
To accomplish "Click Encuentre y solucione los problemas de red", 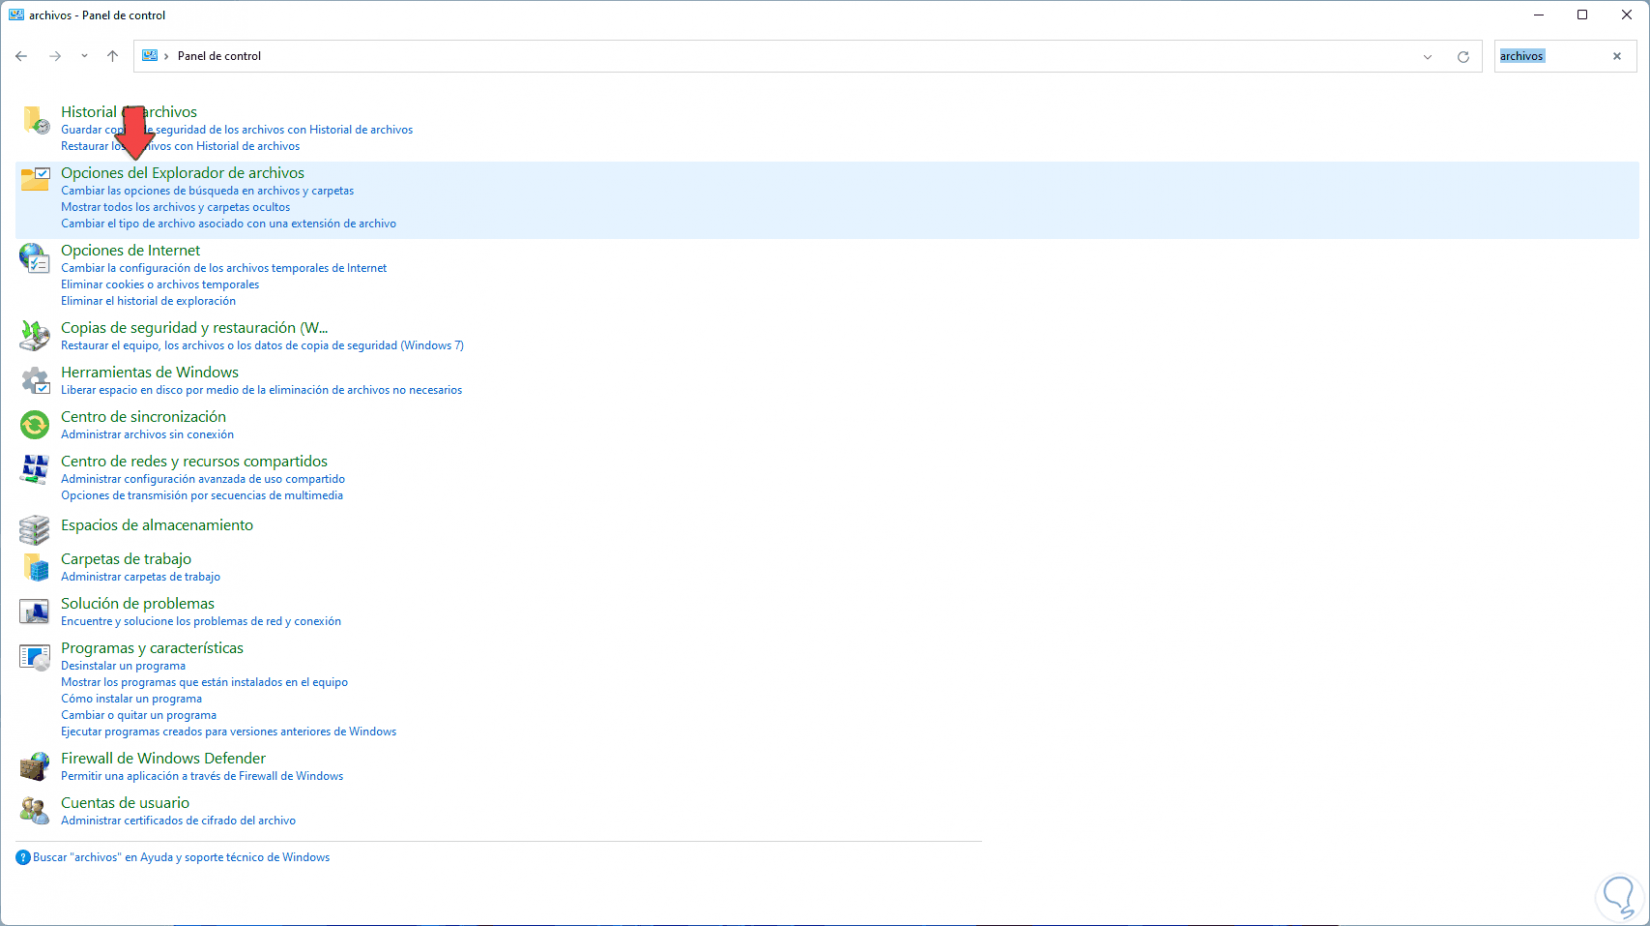I will click(x=201, y=621).
